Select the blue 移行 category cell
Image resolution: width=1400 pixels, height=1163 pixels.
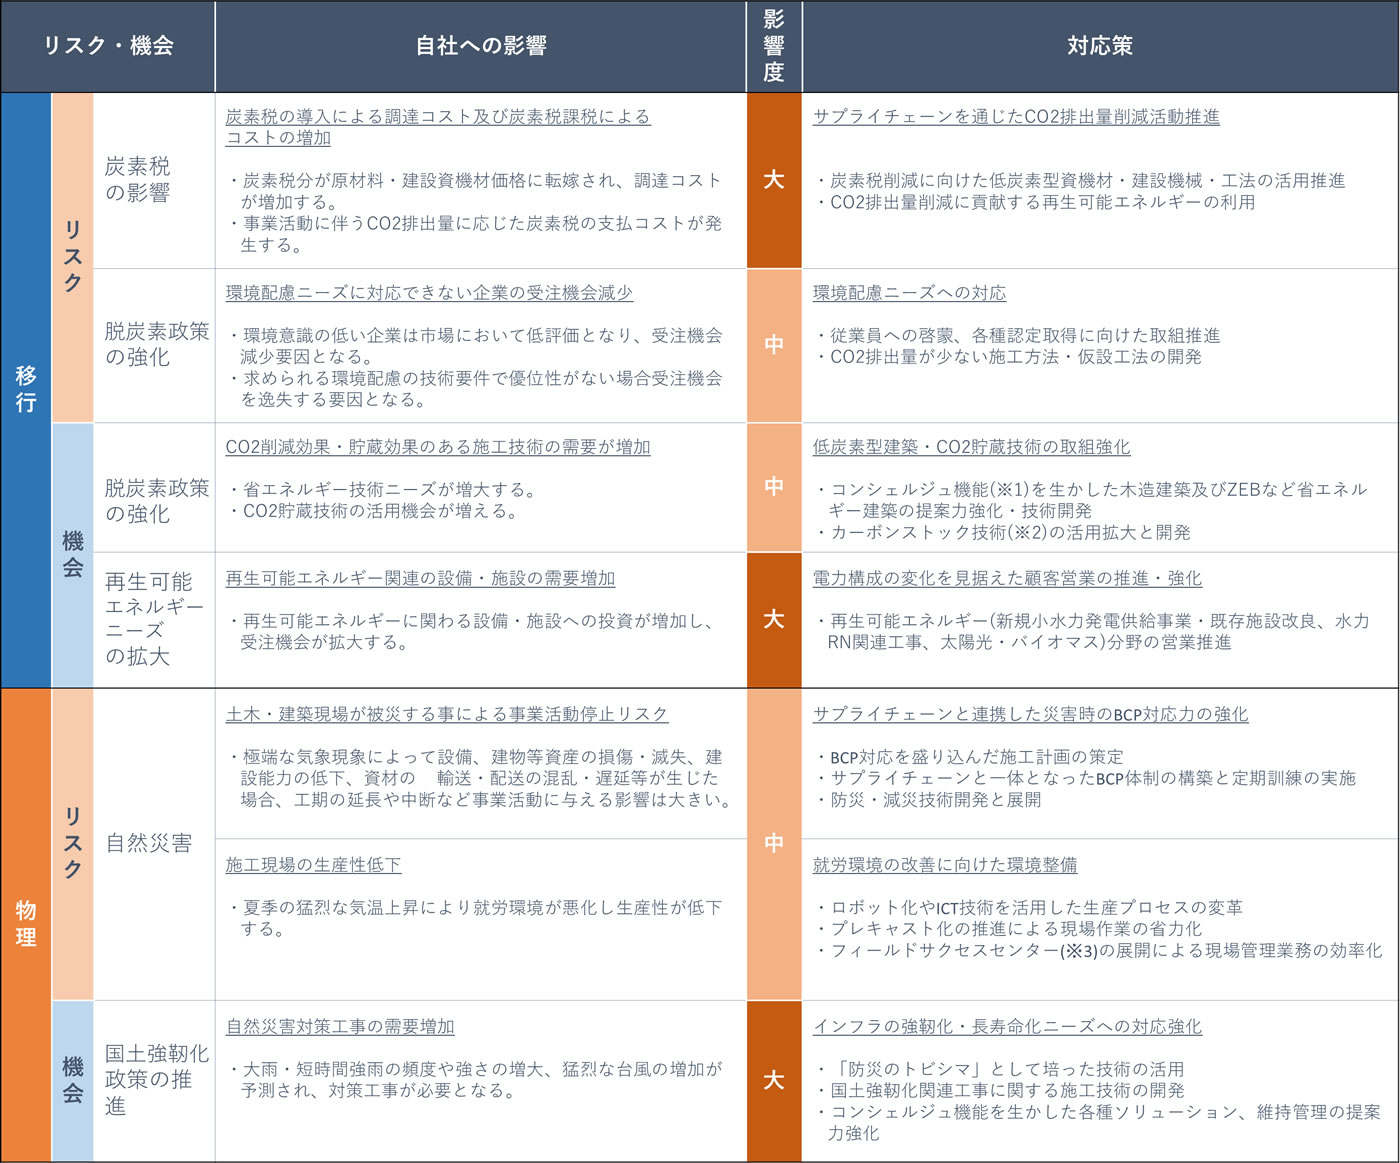pyautogui.click(x=26, y=390)
